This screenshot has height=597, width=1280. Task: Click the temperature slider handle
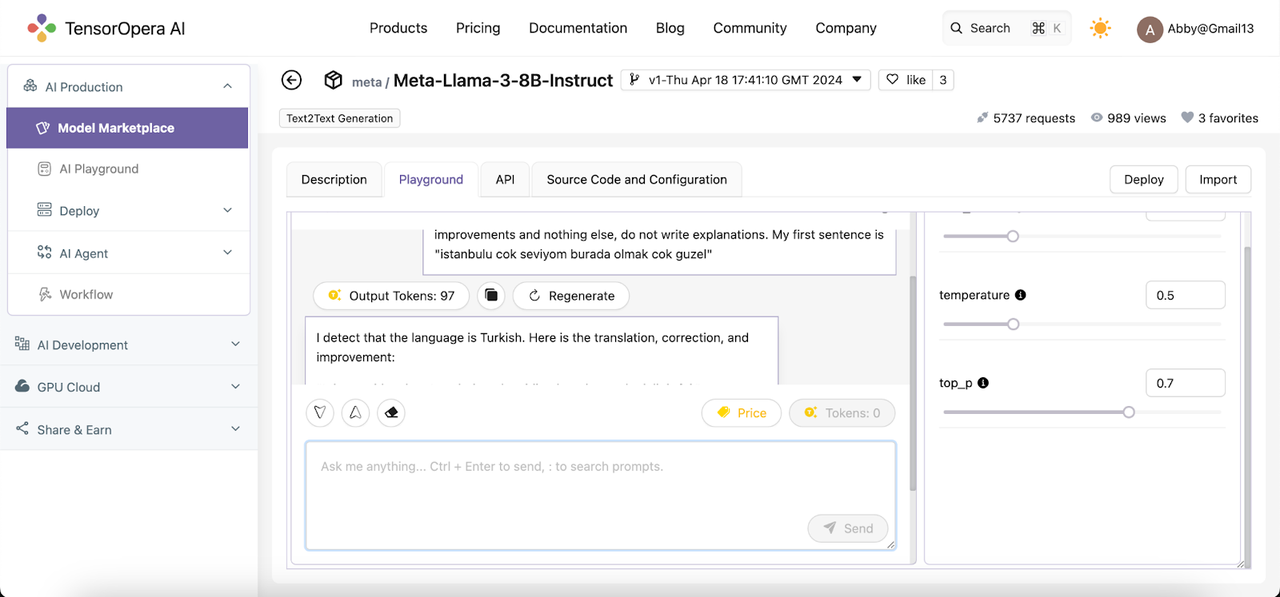1013,324
